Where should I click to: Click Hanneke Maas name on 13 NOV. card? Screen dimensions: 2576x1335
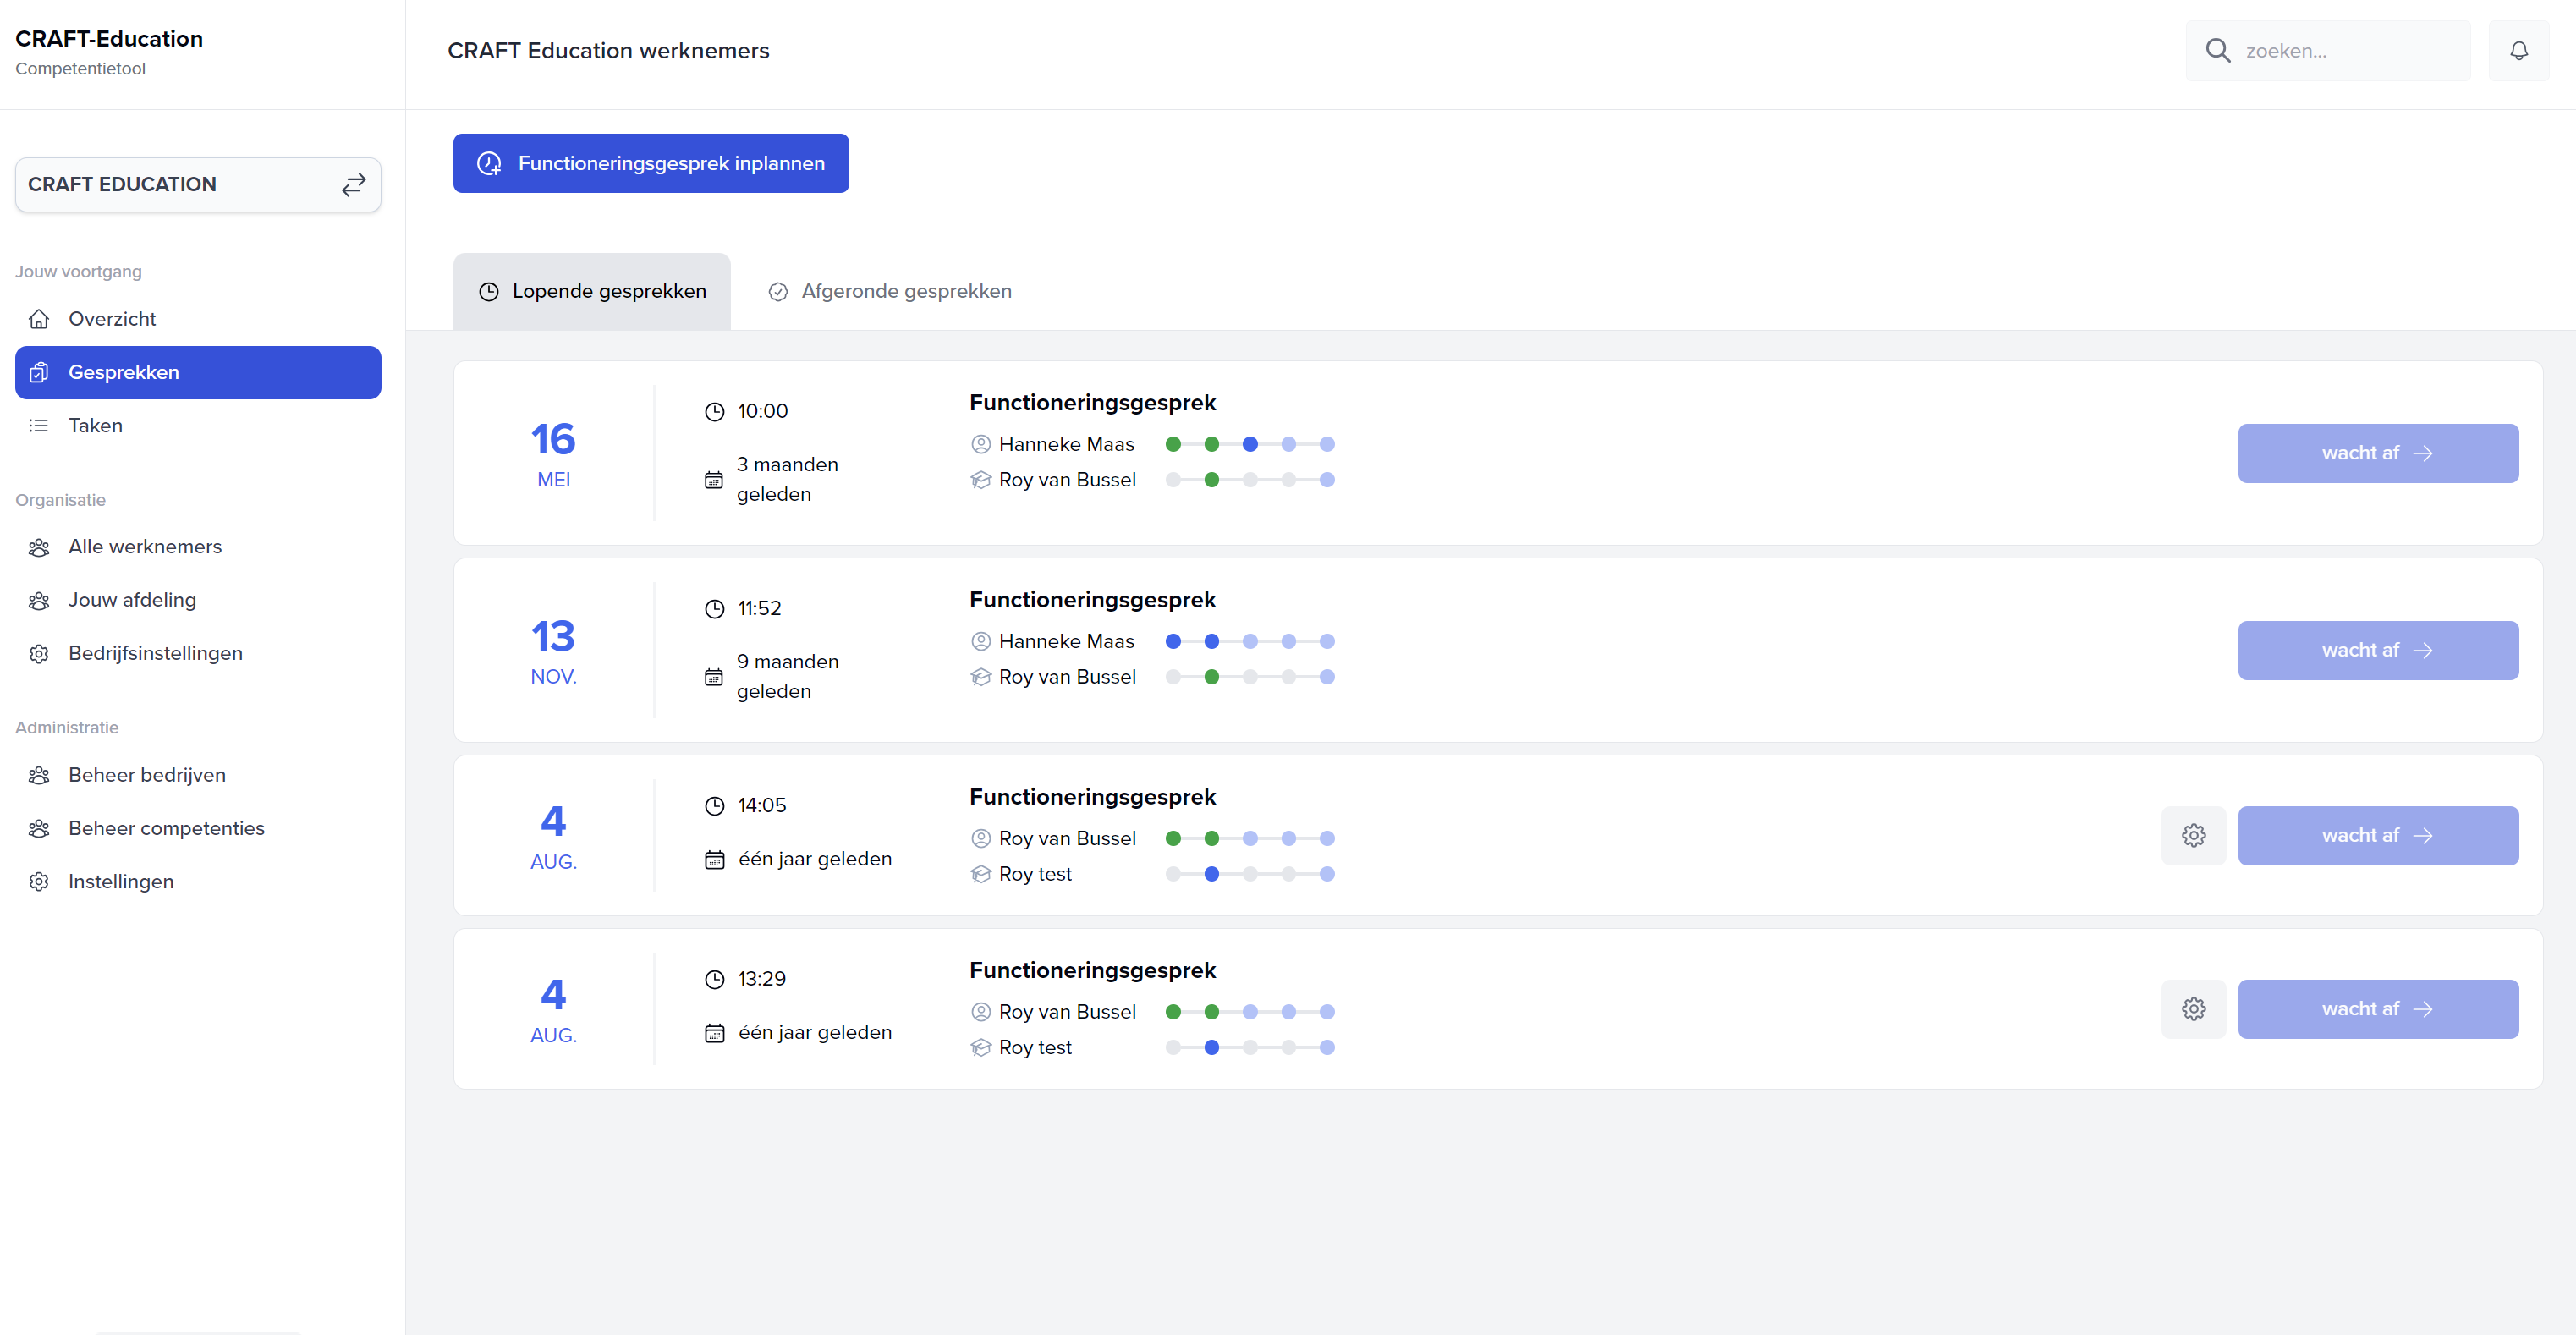click(x=1066, y=641)
